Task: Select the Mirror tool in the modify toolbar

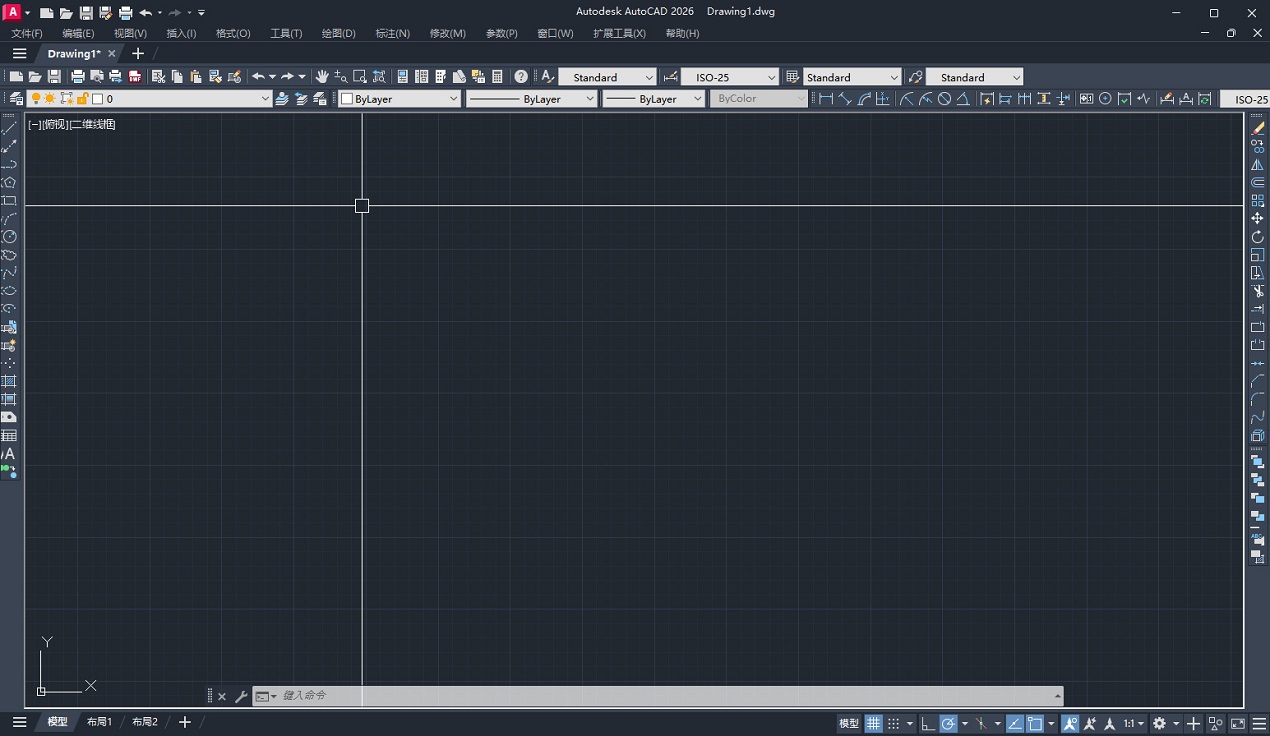Action: tap(1258, 165)
